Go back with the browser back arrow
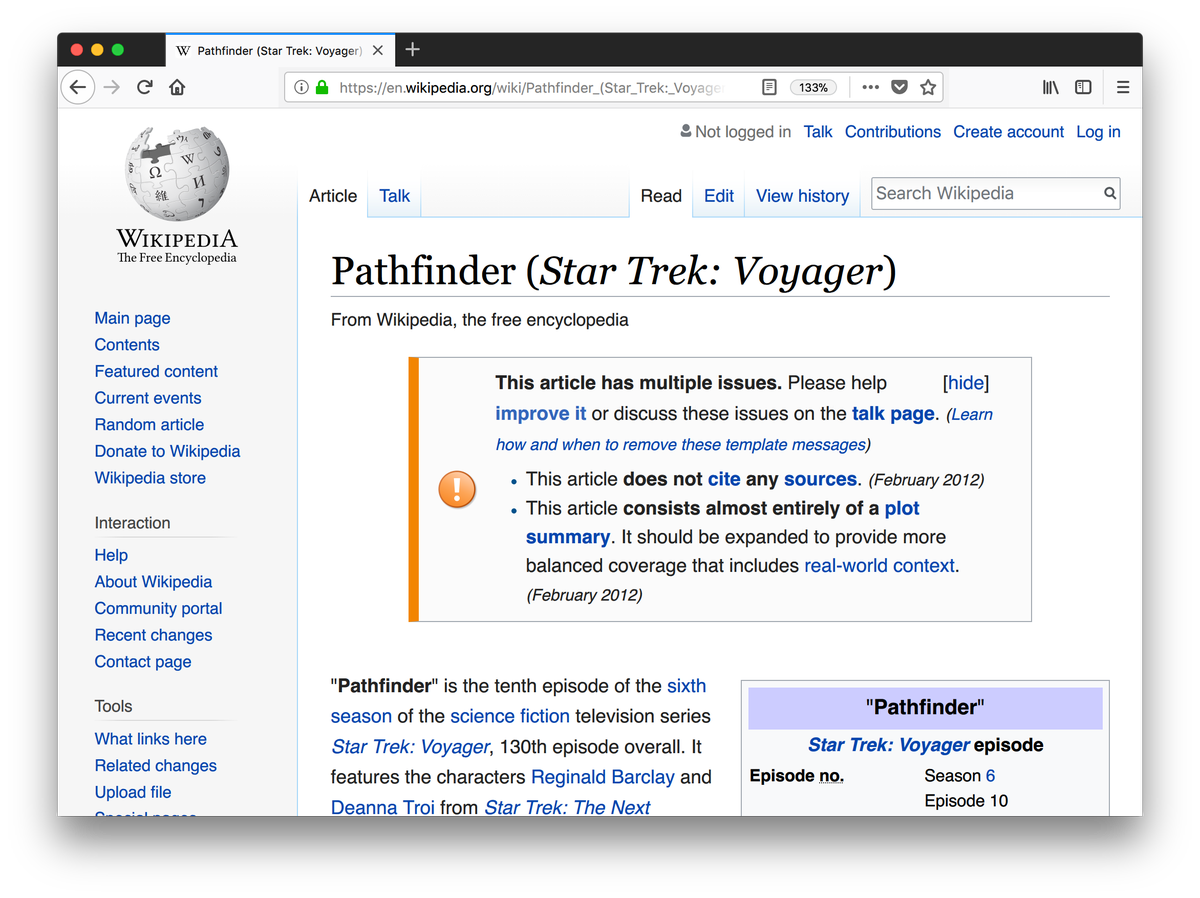Image resolution: width=1200 pixels, height=898 pixels. point(78,87)
